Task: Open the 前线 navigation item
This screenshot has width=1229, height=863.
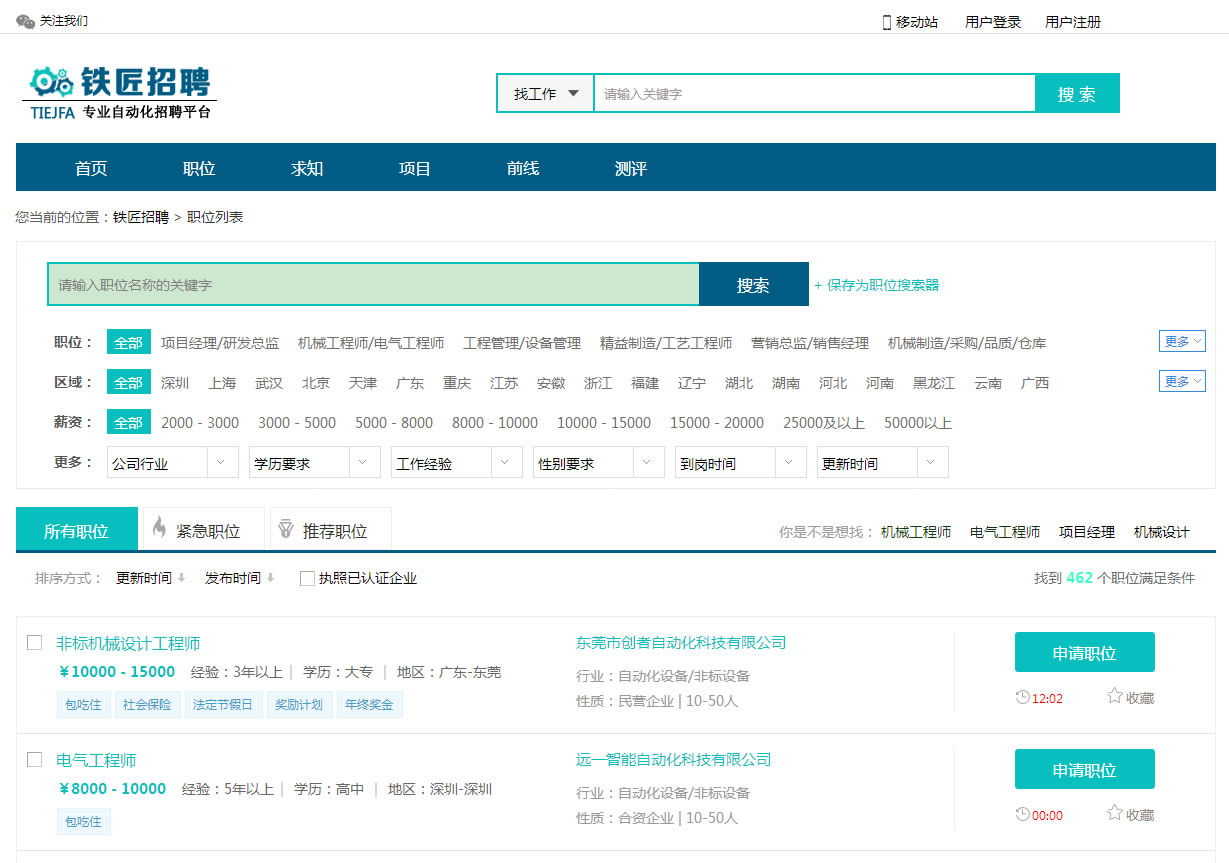Action: coord(523,168)
